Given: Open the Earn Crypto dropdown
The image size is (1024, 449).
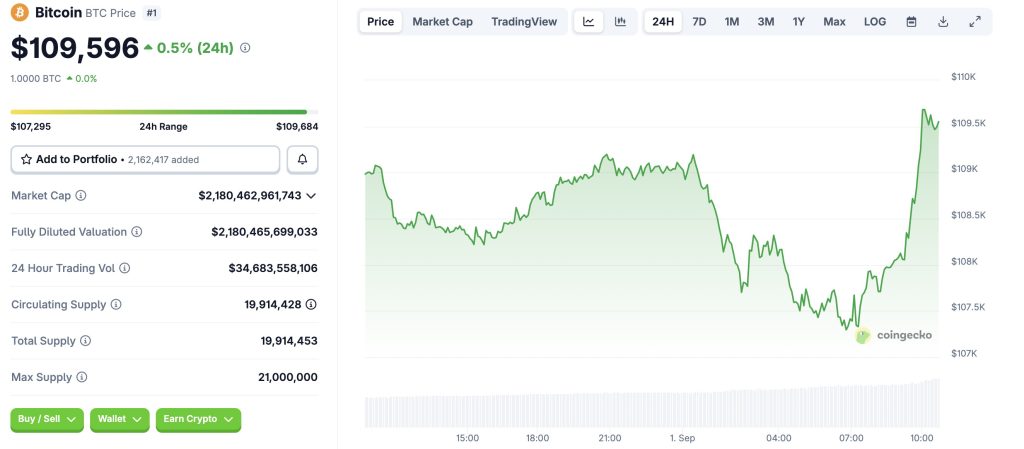Looking at the screenshot, I should [198, 419].
